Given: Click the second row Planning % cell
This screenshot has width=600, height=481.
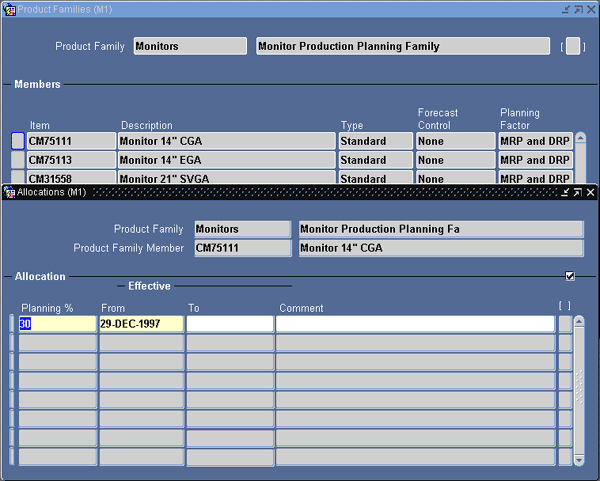Looking at the screenshot, I should click(57, 343).
